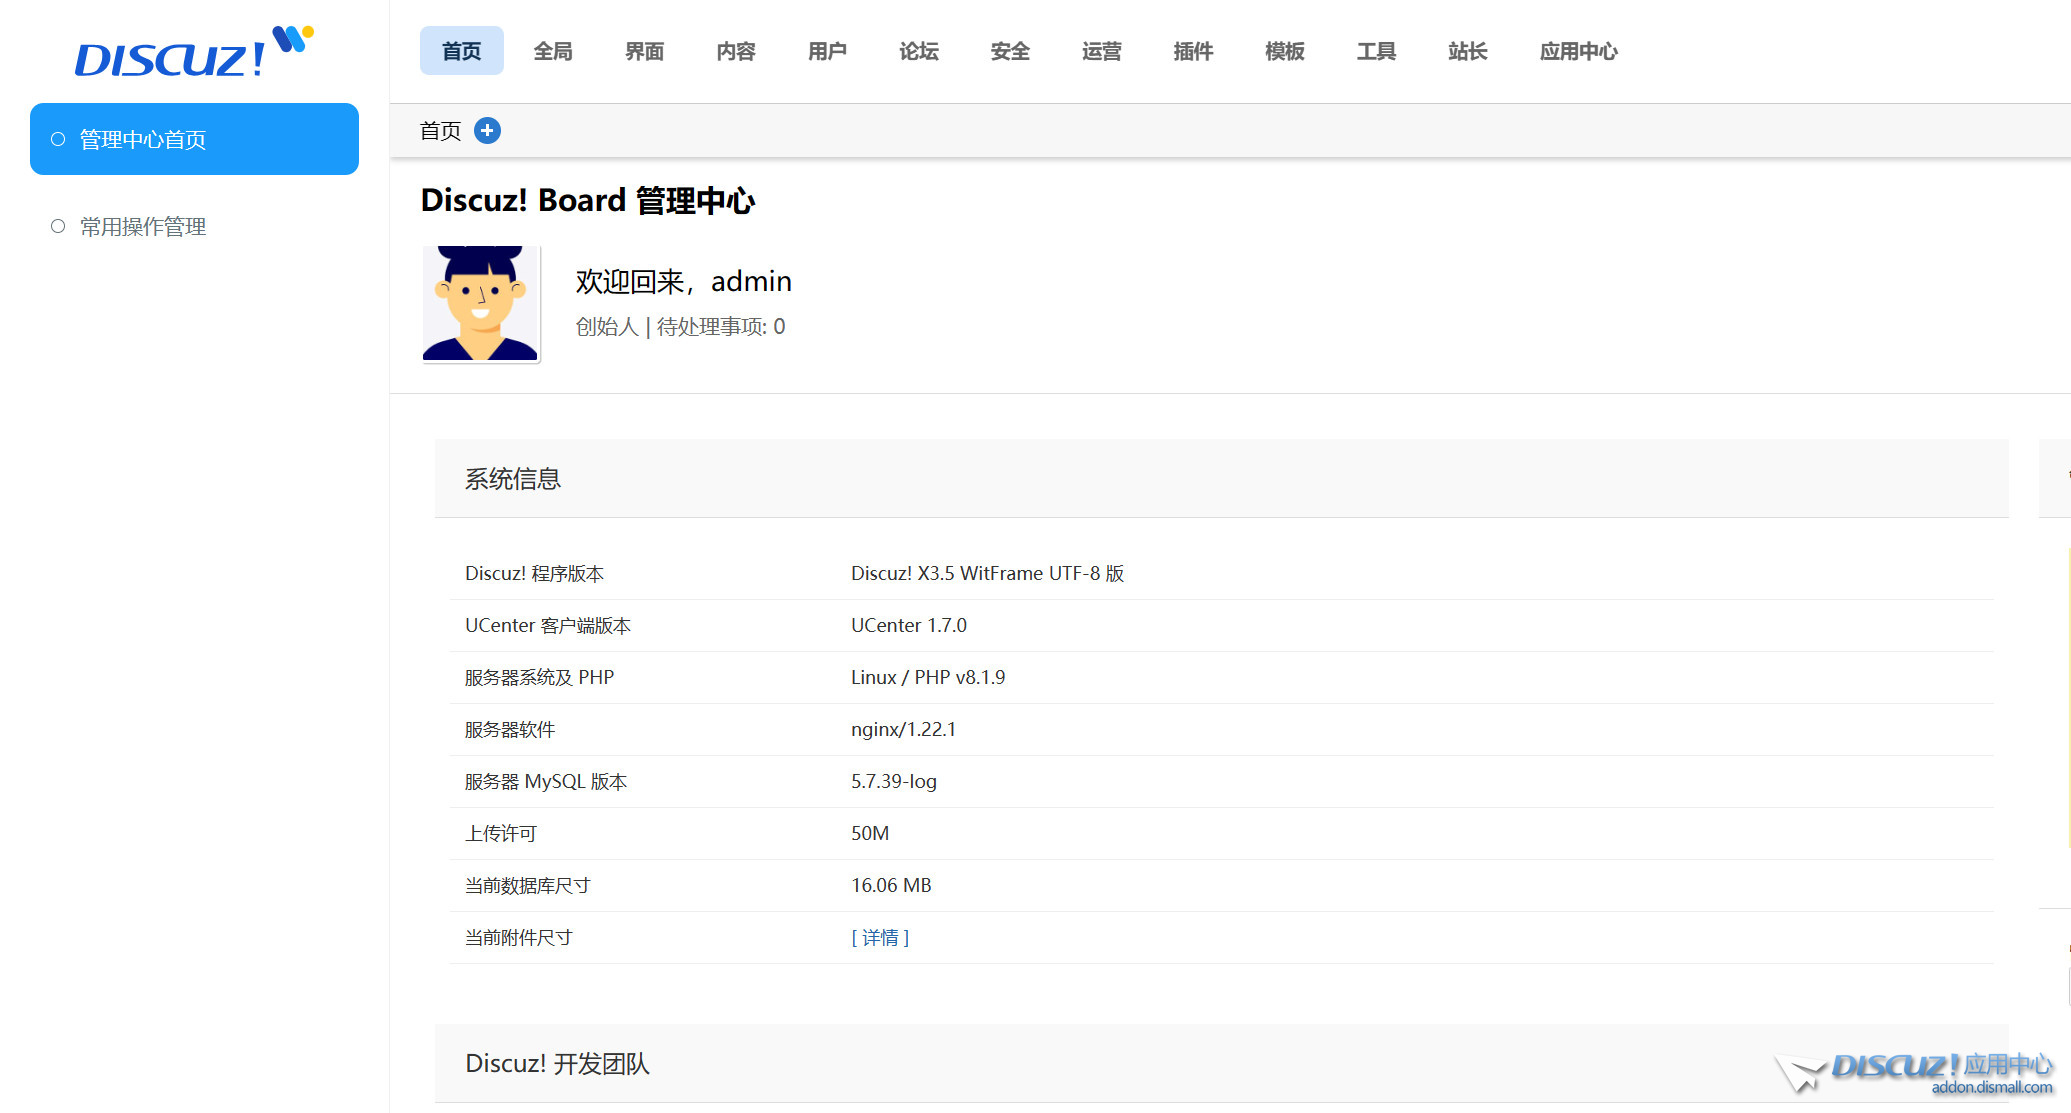Open the 安全 settings tab
Image resolution: width=2071 pixels, height=1113 pixels.
point(1010,51)
